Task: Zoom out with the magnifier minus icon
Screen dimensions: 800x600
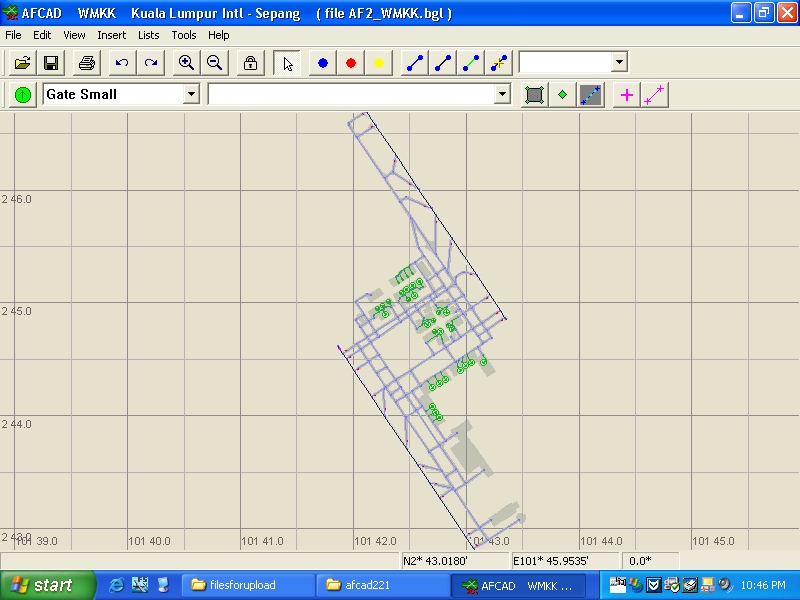Action: coord(214,63)
